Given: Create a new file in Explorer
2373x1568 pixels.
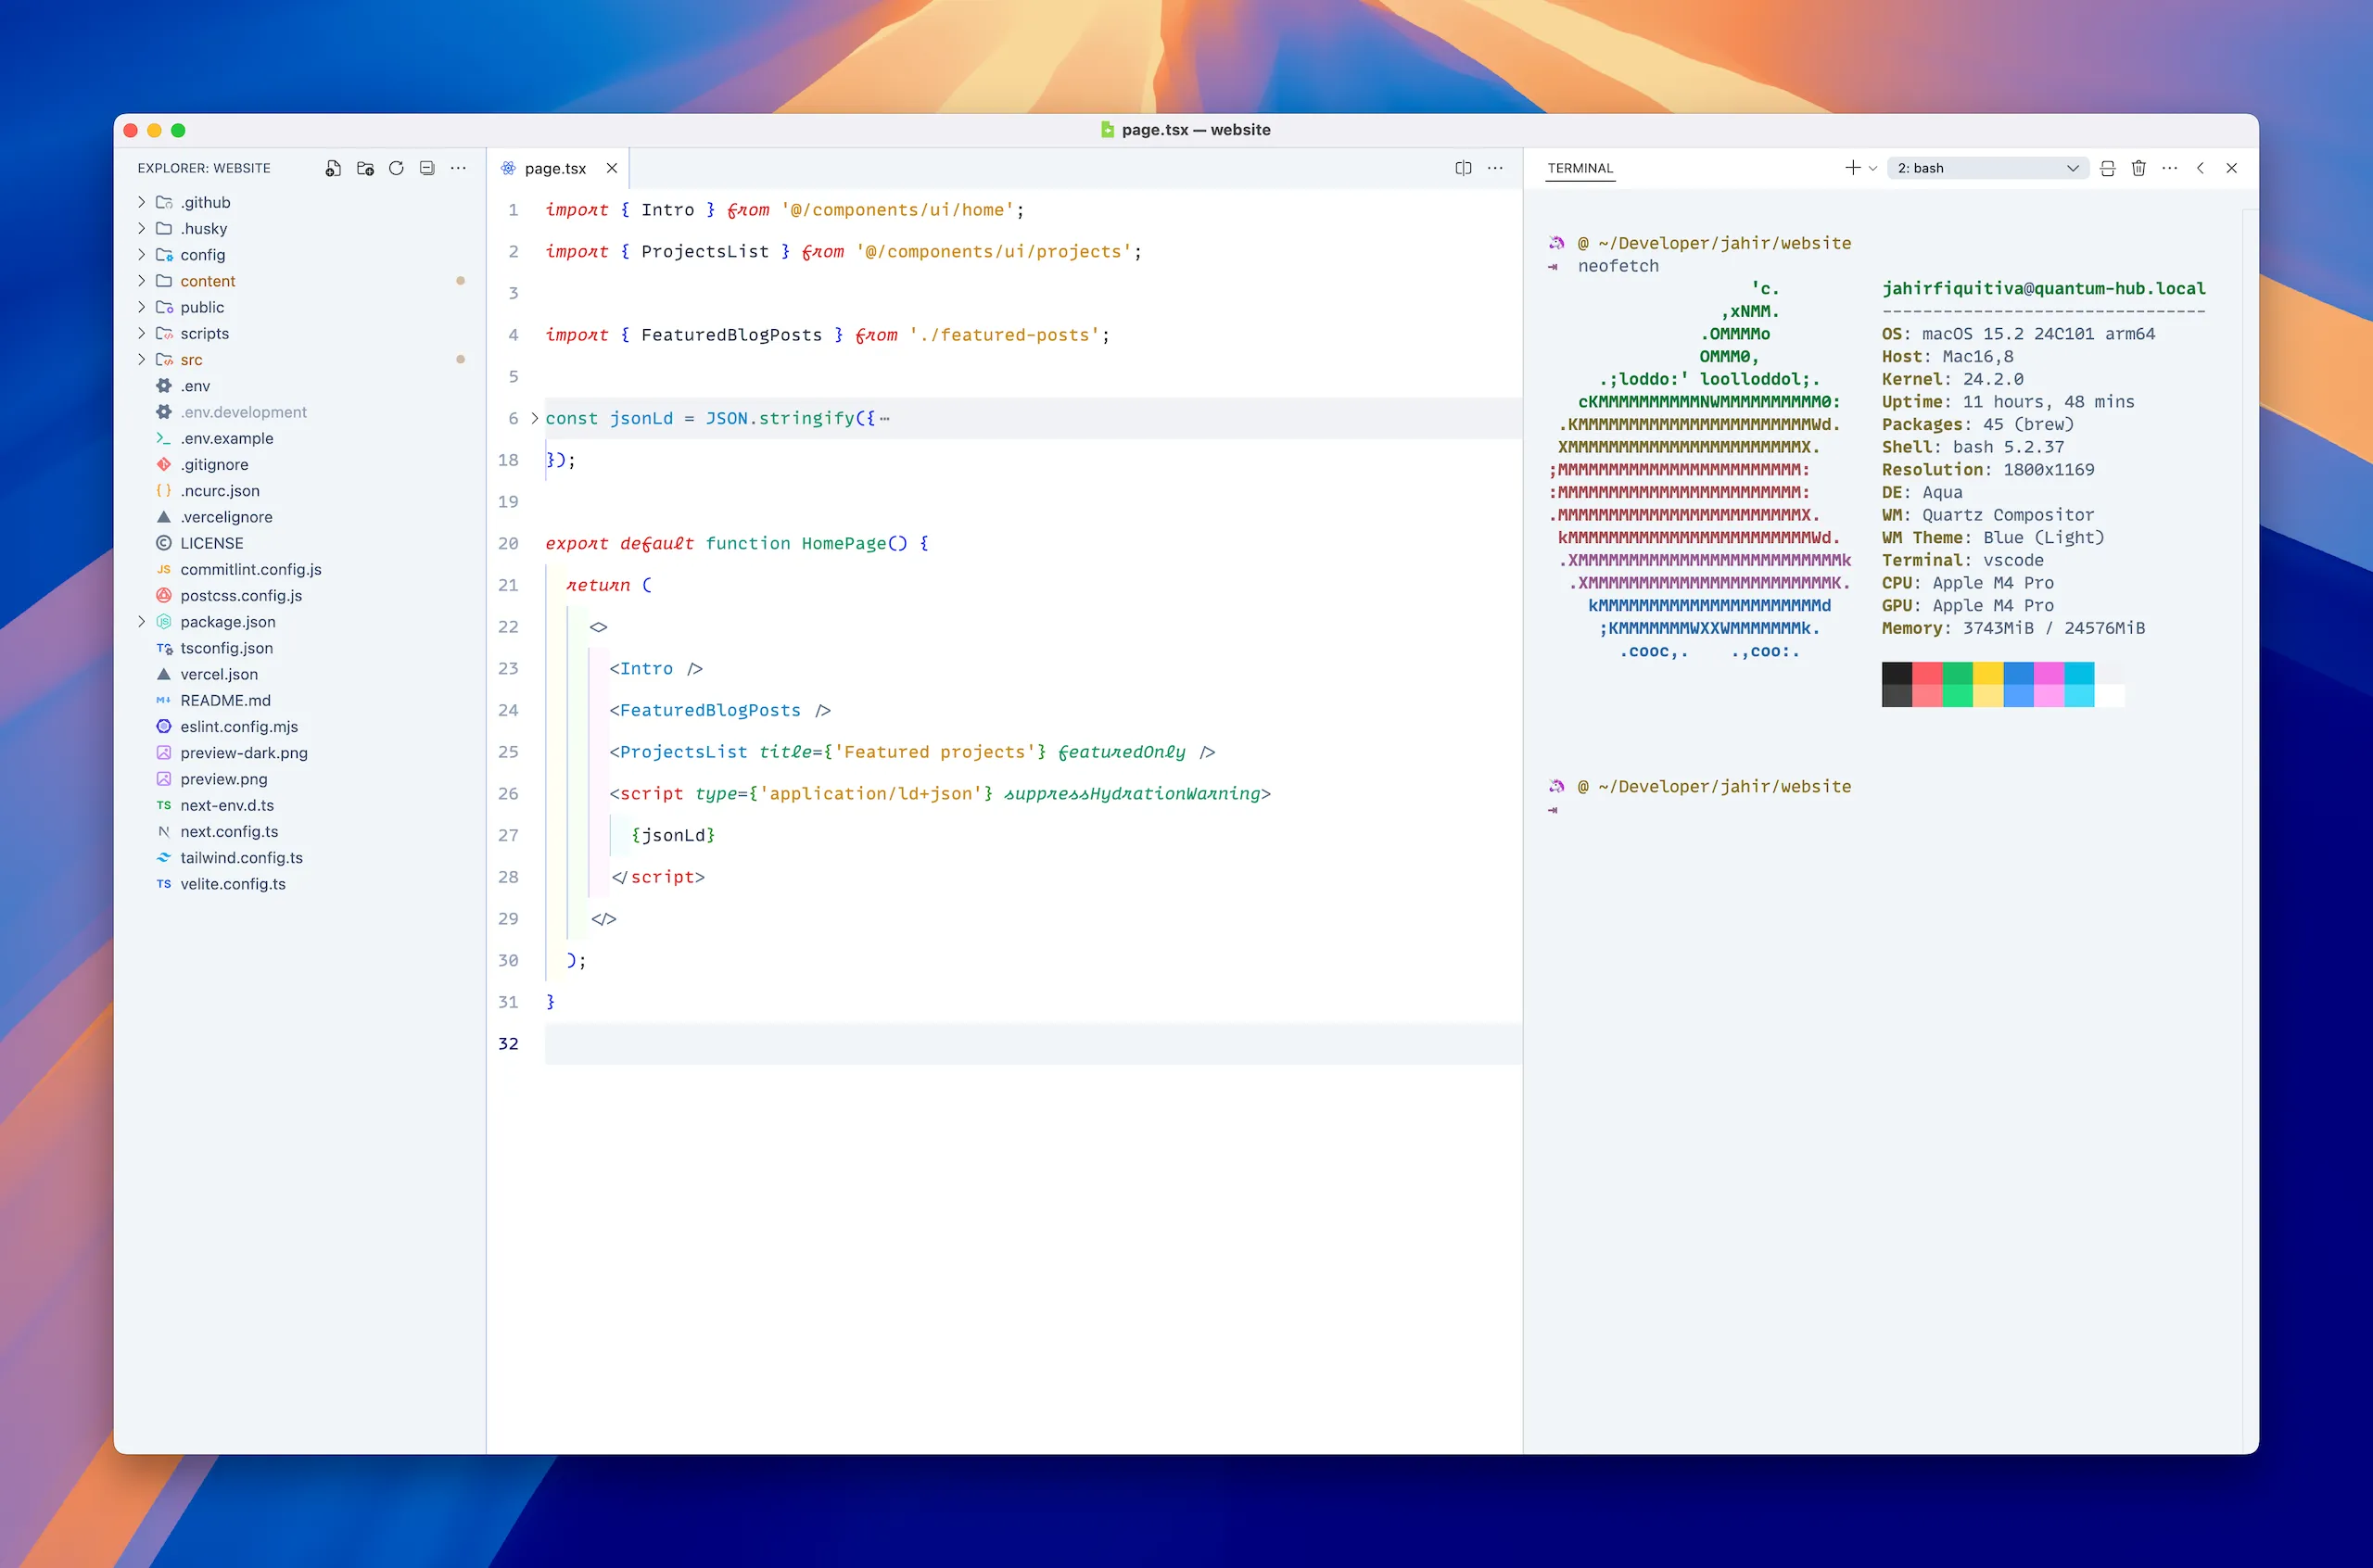Looking at the screenshot, I should (333, 168).
